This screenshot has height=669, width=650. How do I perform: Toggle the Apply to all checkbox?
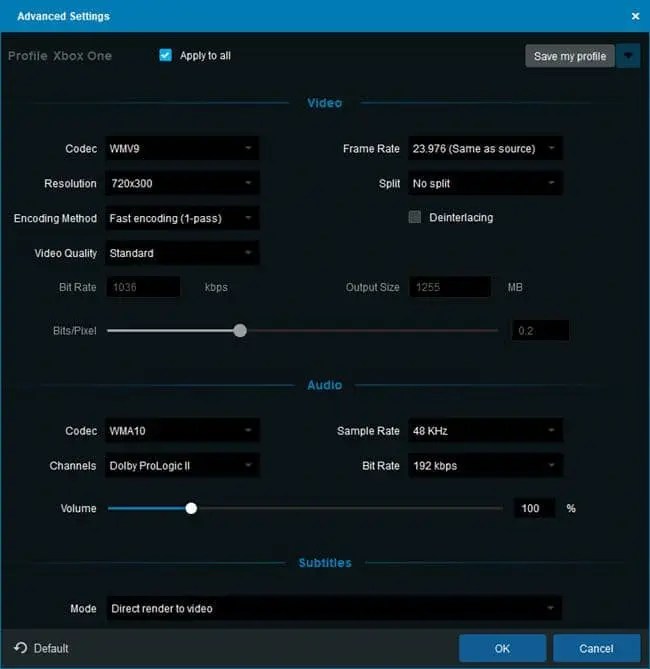[x=166, y=55]
